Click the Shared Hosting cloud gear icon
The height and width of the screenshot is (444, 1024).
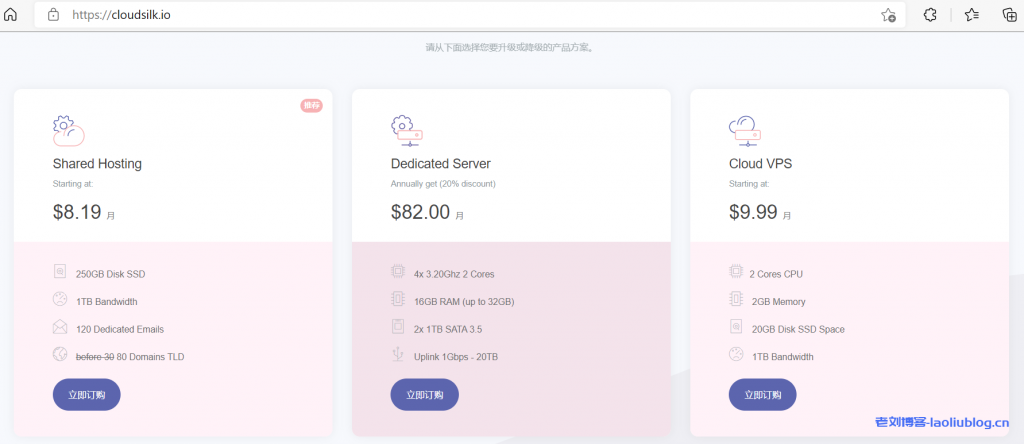69,131
